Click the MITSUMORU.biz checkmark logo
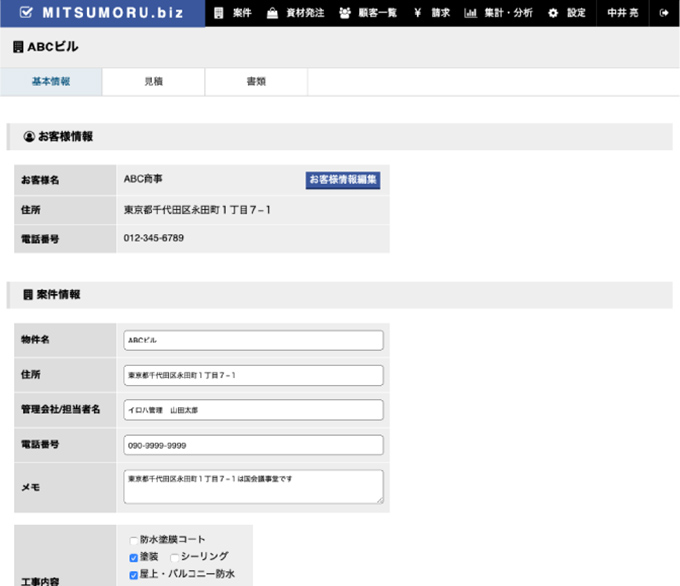680x586 pixels. (25, 13)
